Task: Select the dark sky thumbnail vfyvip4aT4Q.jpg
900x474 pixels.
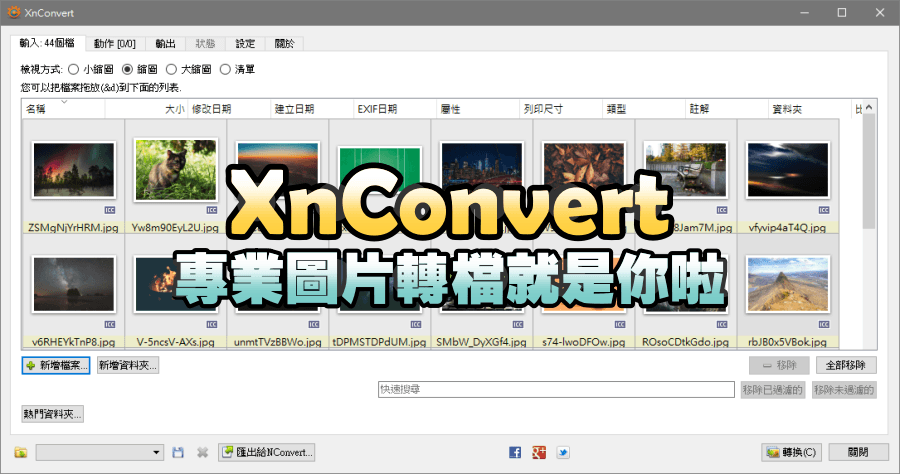Action: coord(788,170)
